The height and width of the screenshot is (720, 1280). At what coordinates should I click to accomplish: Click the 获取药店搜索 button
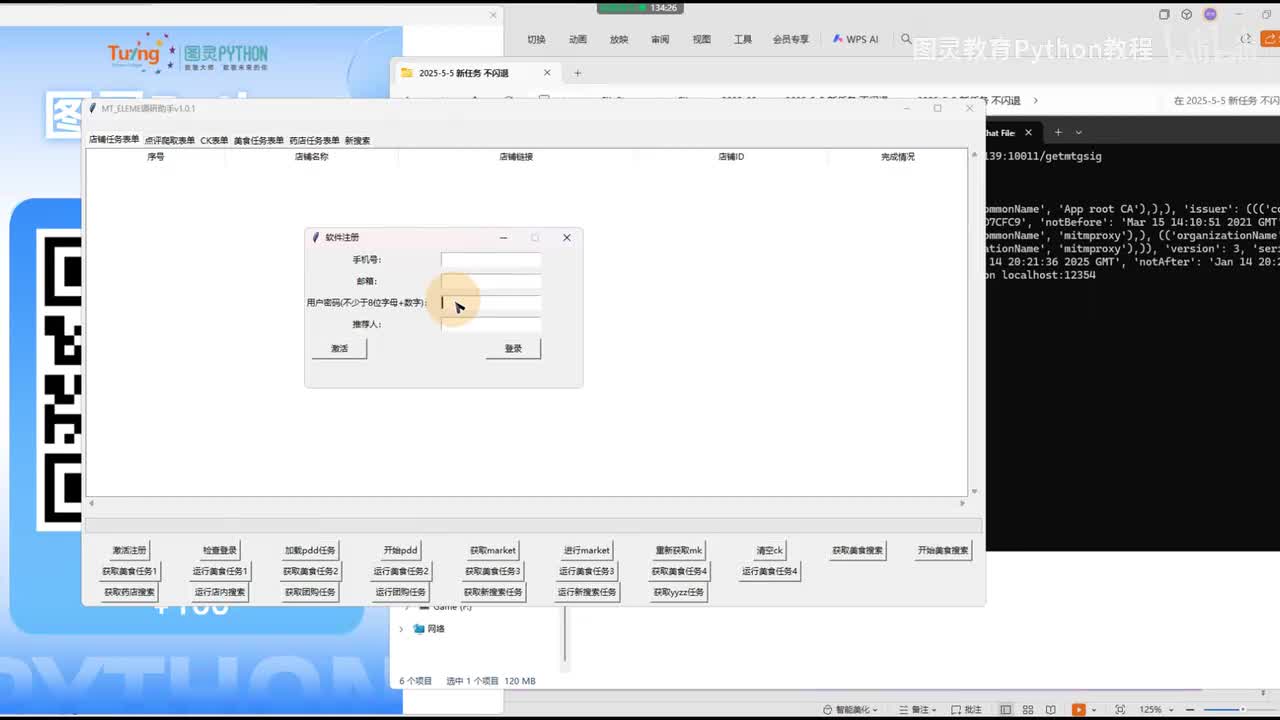[x=129, y=592]
